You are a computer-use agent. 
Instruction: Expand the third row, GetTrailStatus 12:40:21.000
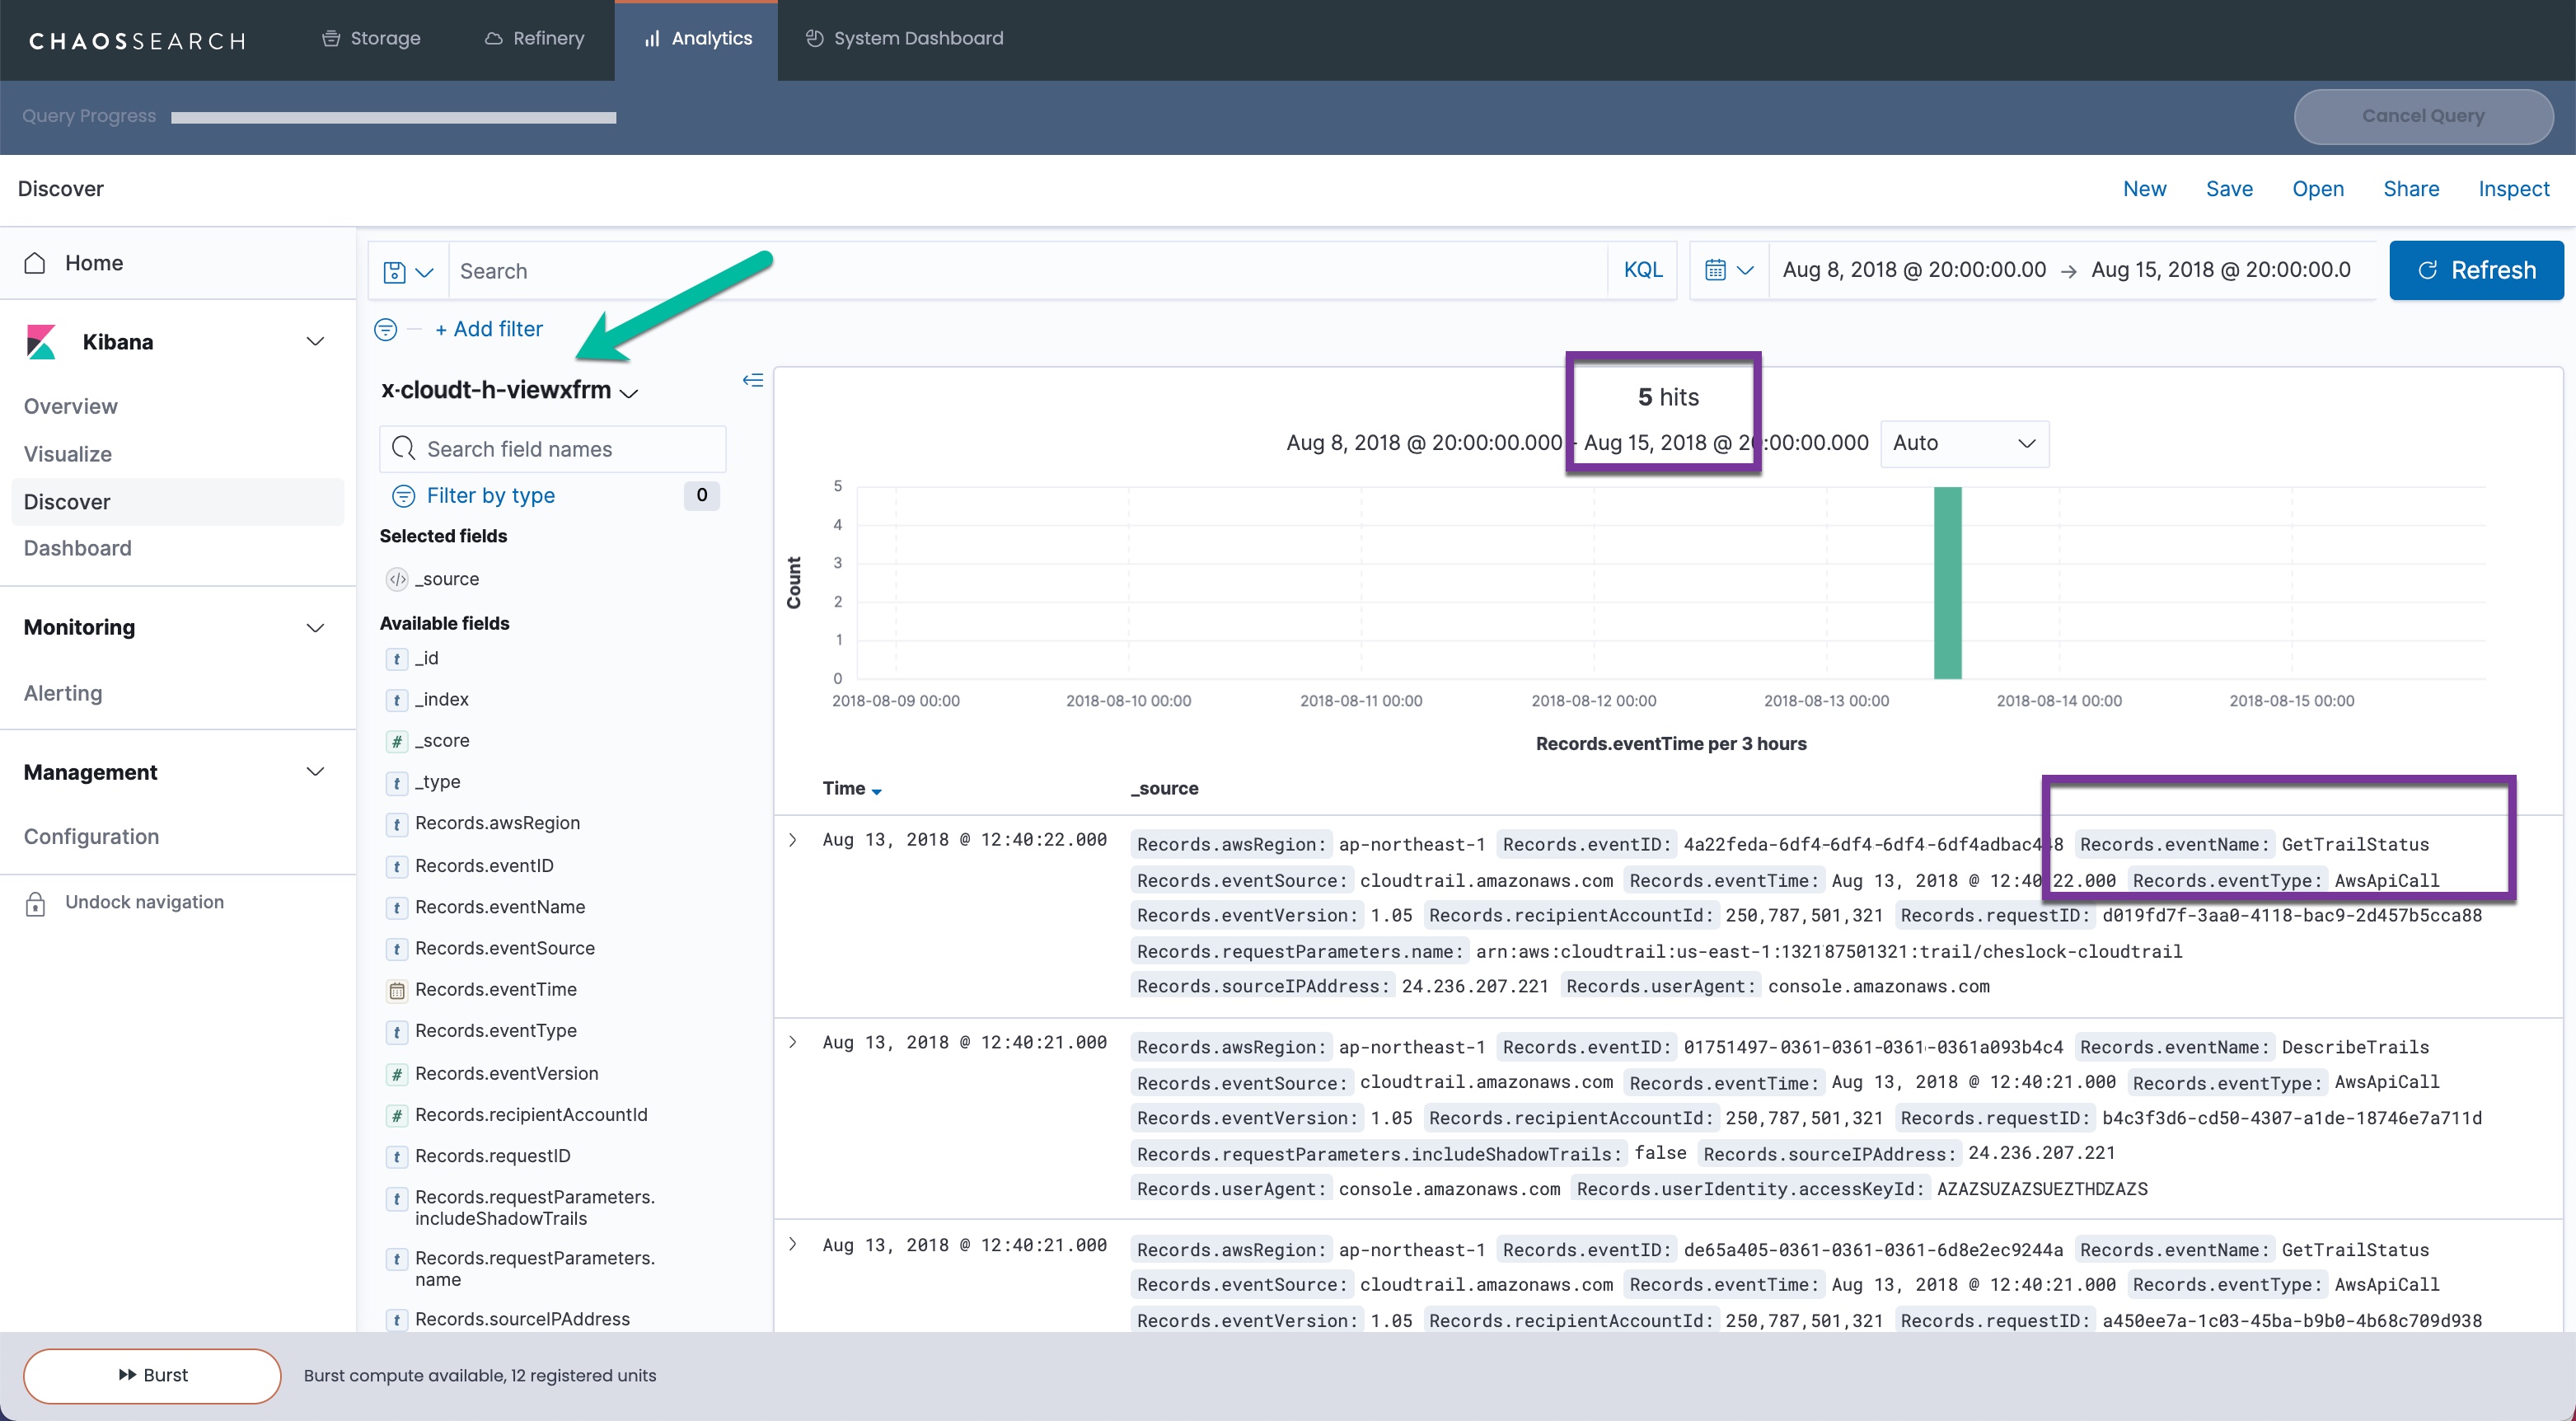tap(792, 1245)
